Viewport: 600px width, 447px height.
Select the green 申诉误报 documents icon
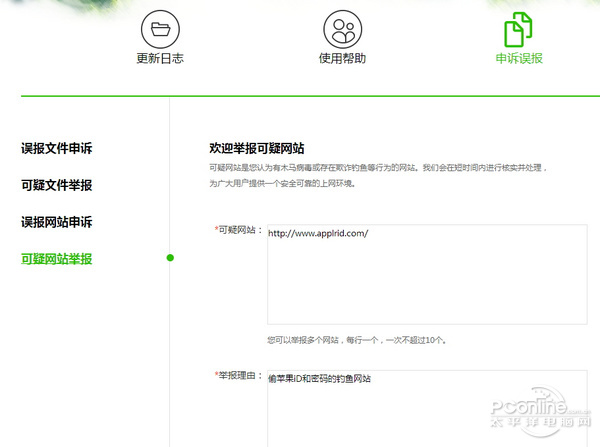point(518,29)
